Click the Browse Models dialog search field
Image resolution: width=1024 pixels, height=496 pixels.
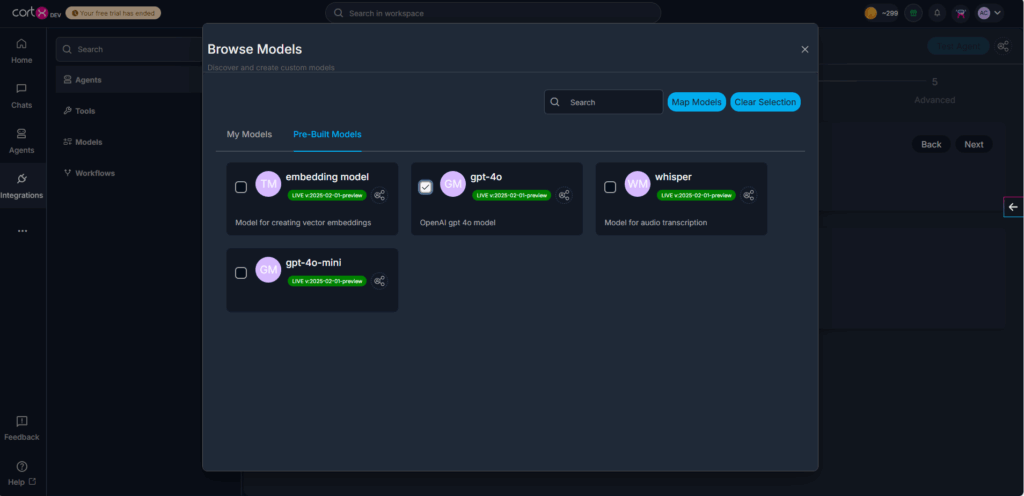[603, 102]
